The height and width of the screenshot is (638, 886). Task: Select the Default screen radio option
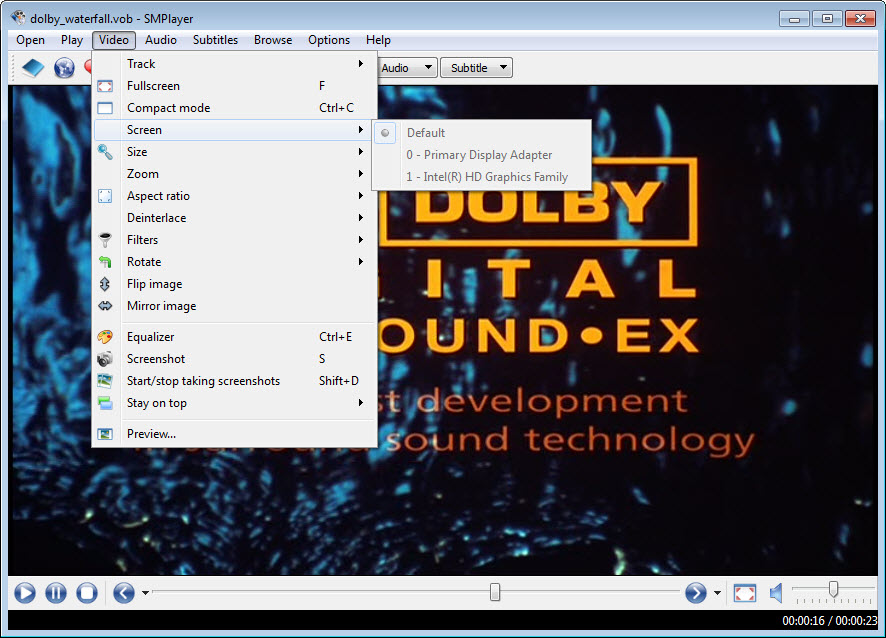(481, 133)
